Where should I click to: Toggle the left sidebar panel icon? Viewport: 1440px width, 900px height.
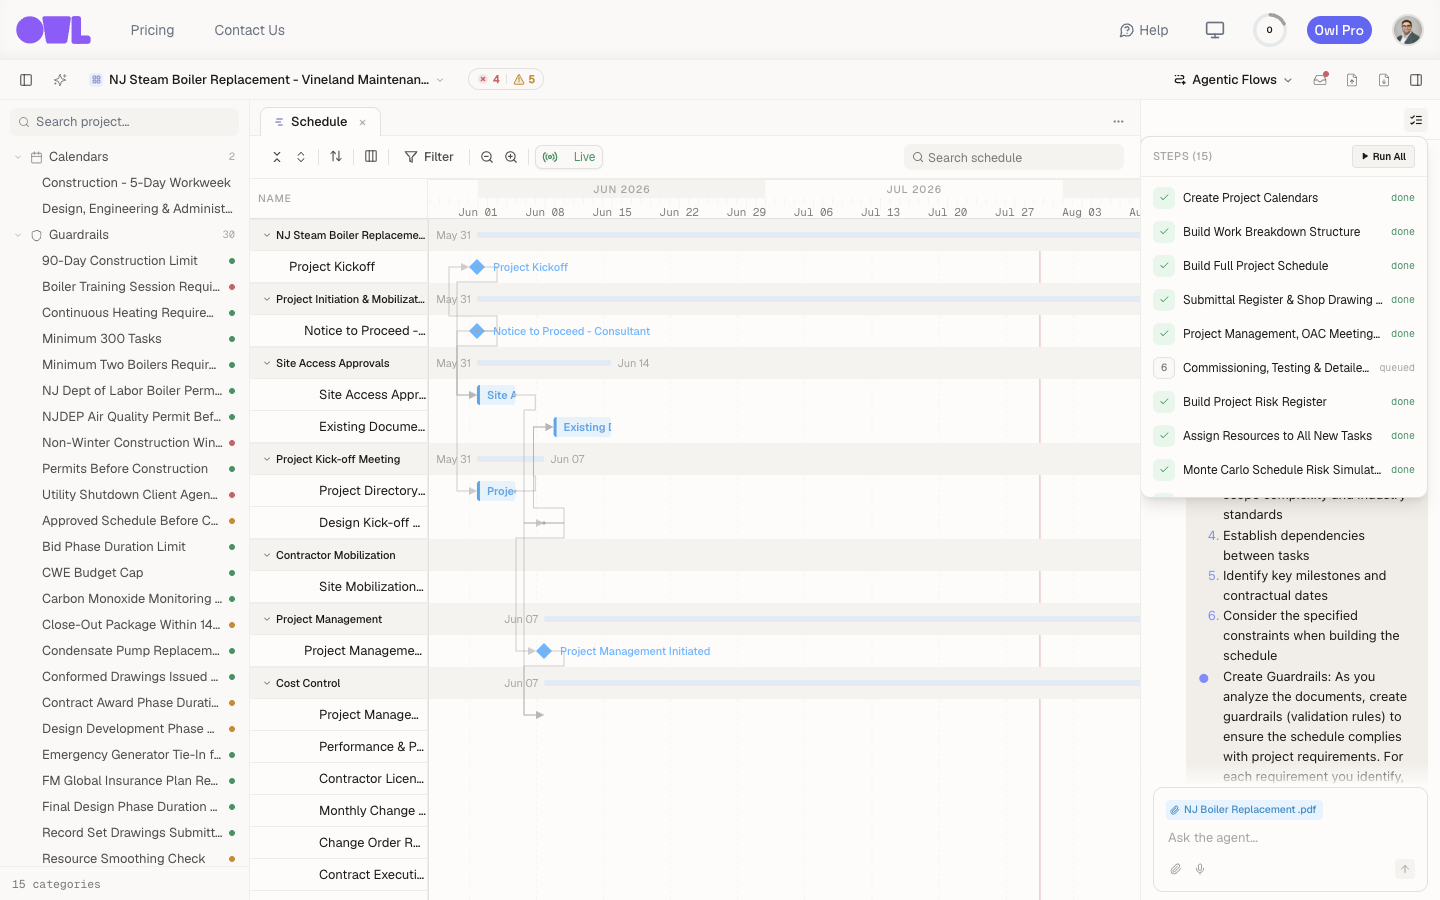tap(26, 80)
